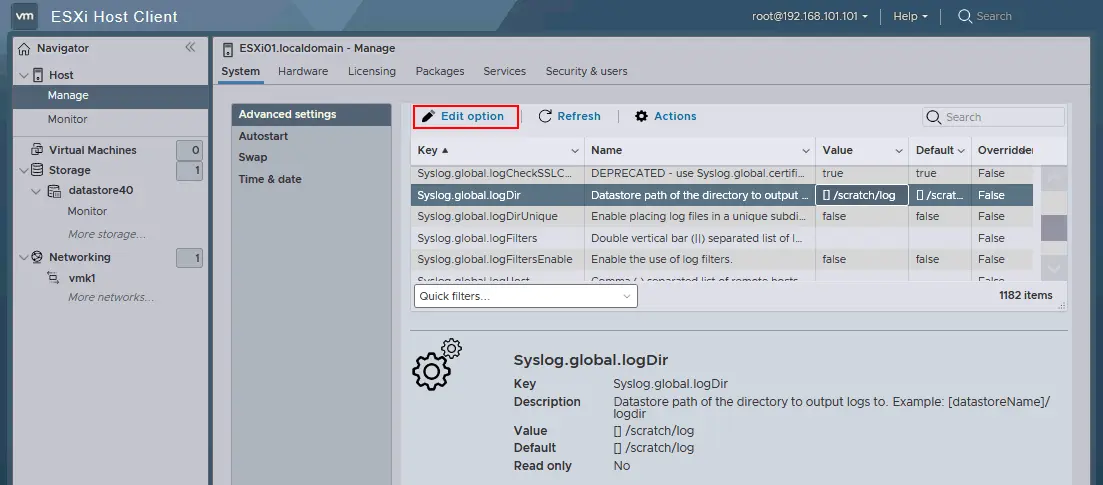Select Advanced settings in the side menu

[x=311, y=114]
